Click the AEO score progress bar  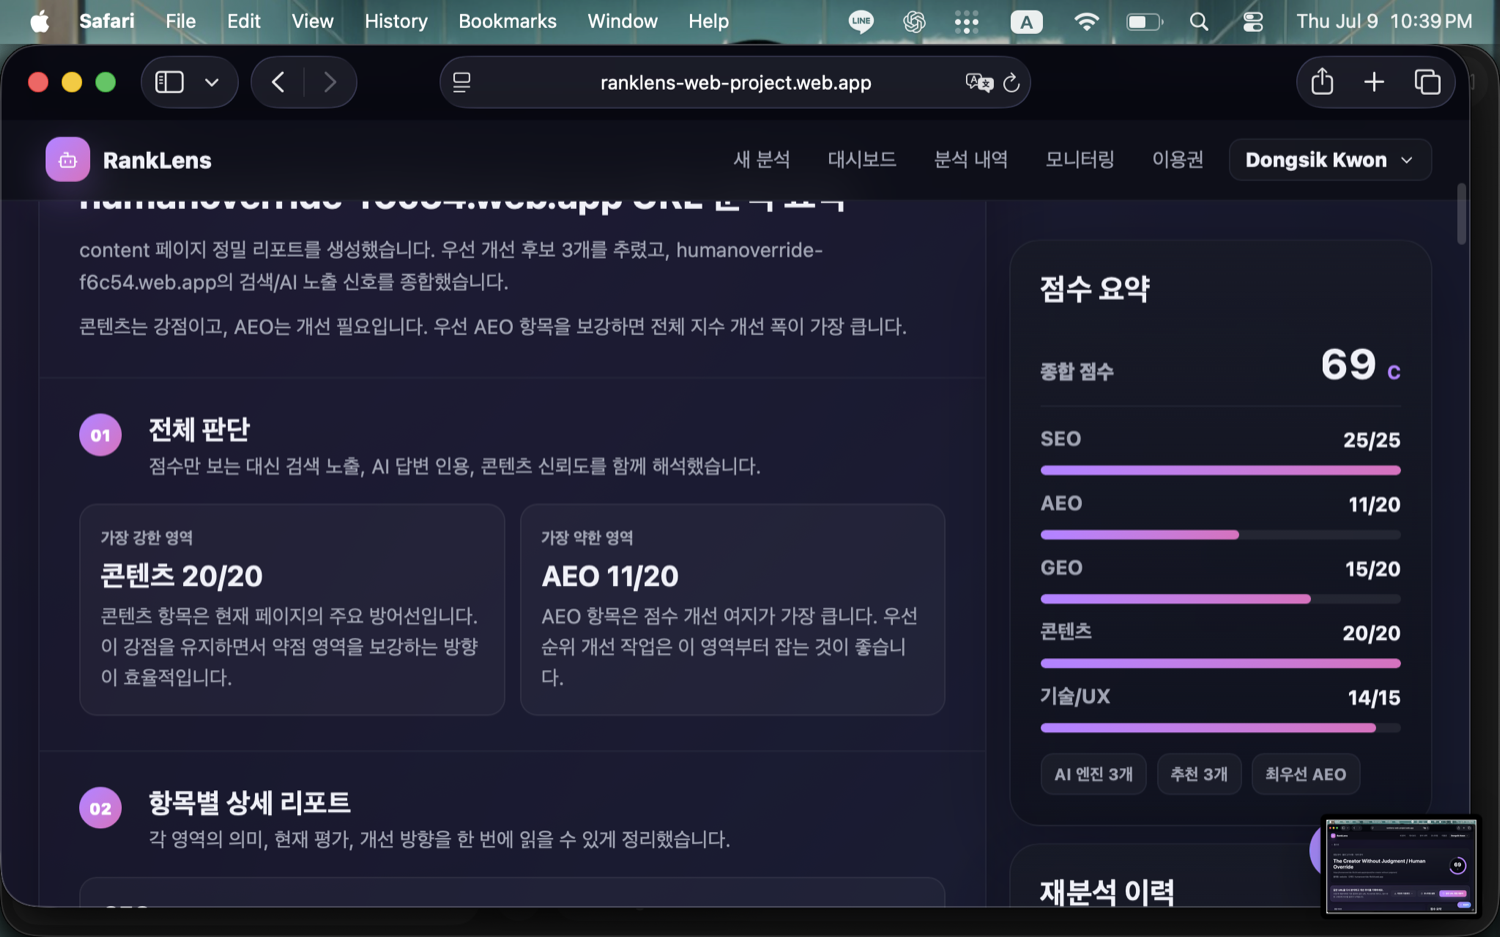point(1220,535)
